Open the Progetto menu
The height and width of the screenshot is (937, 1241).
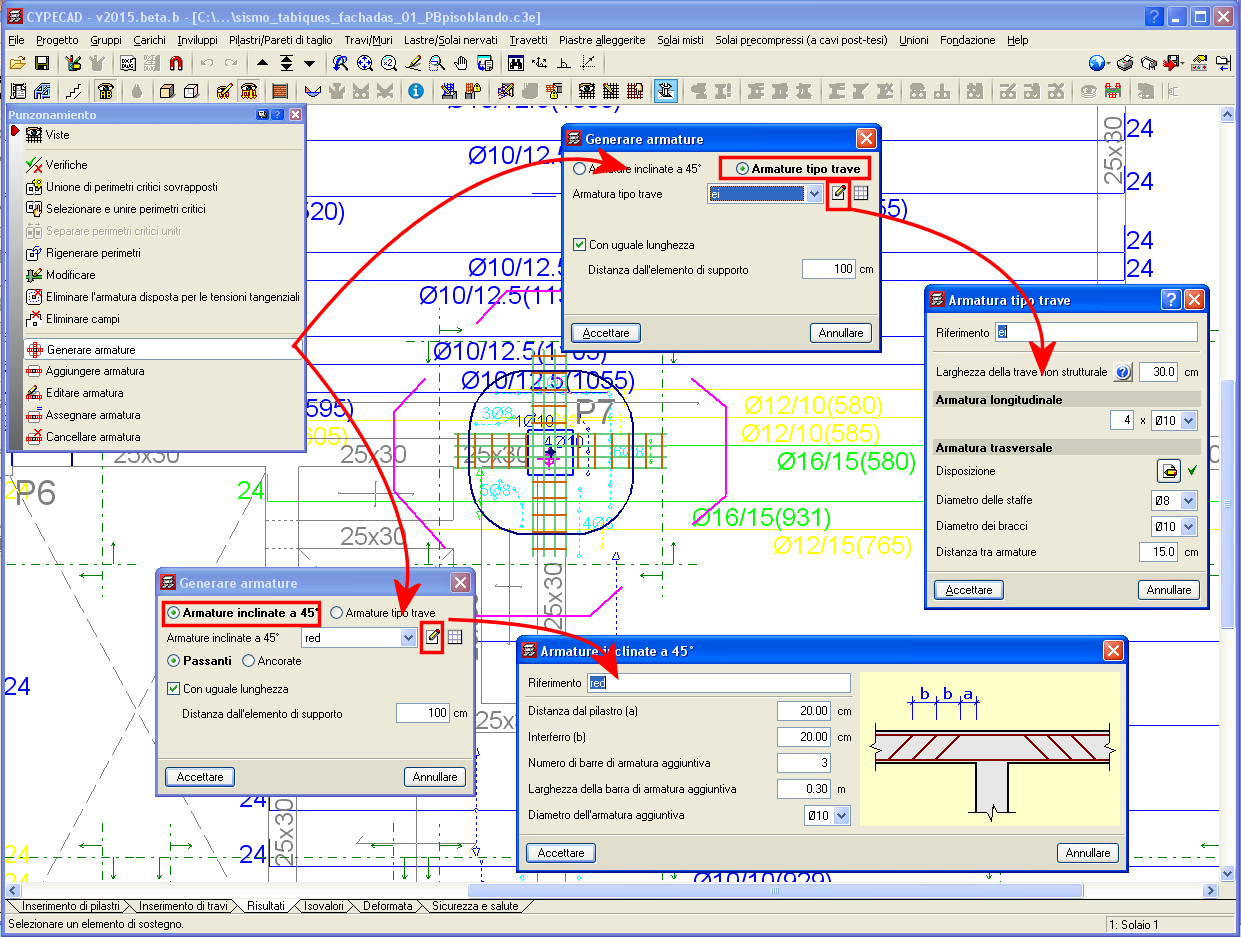coord(57,40)
